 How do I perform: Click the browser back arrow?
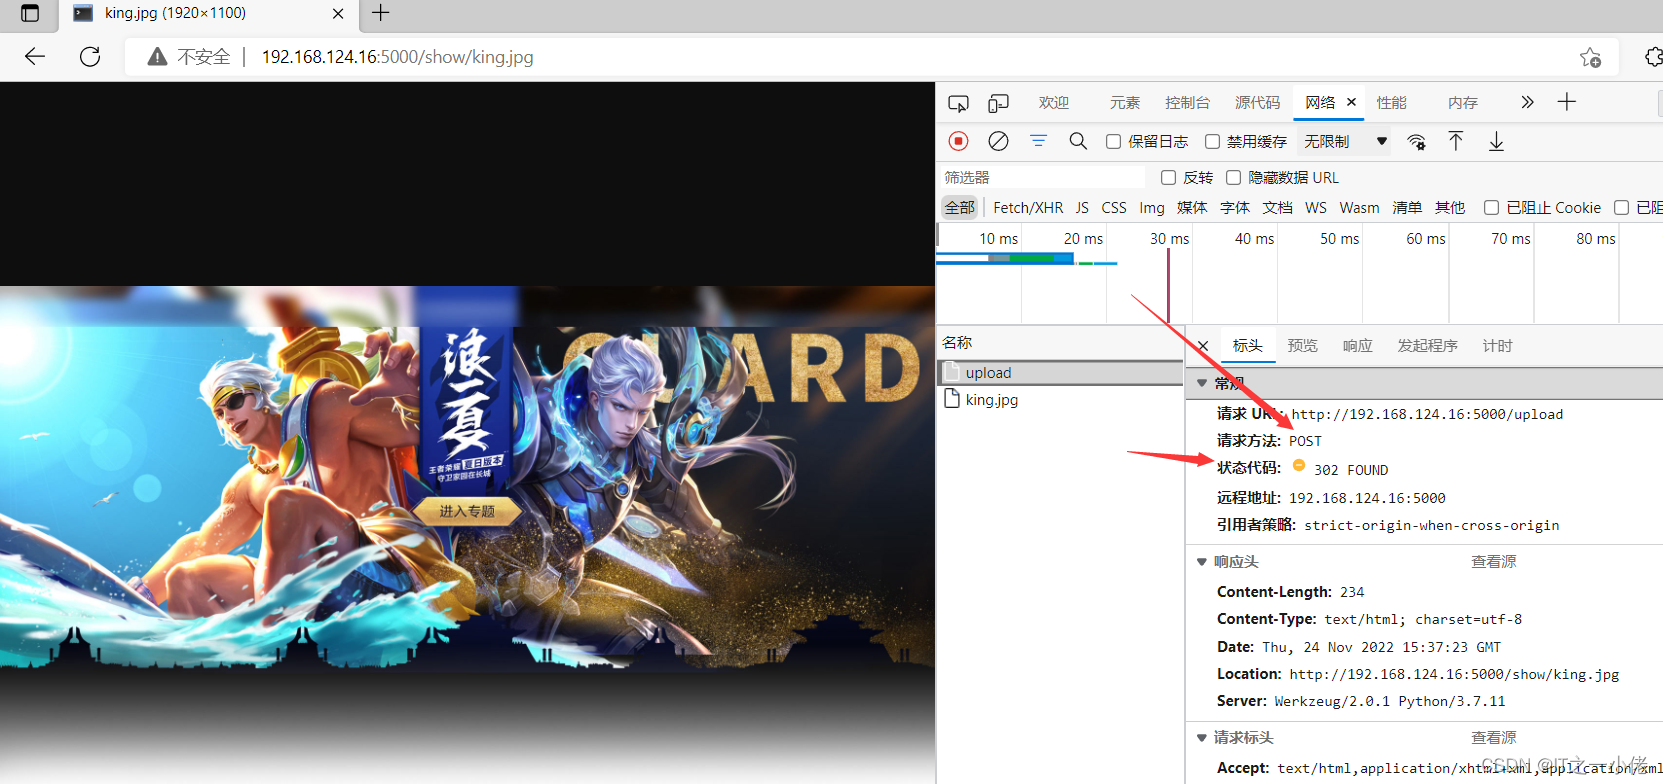tap(35, 57)
